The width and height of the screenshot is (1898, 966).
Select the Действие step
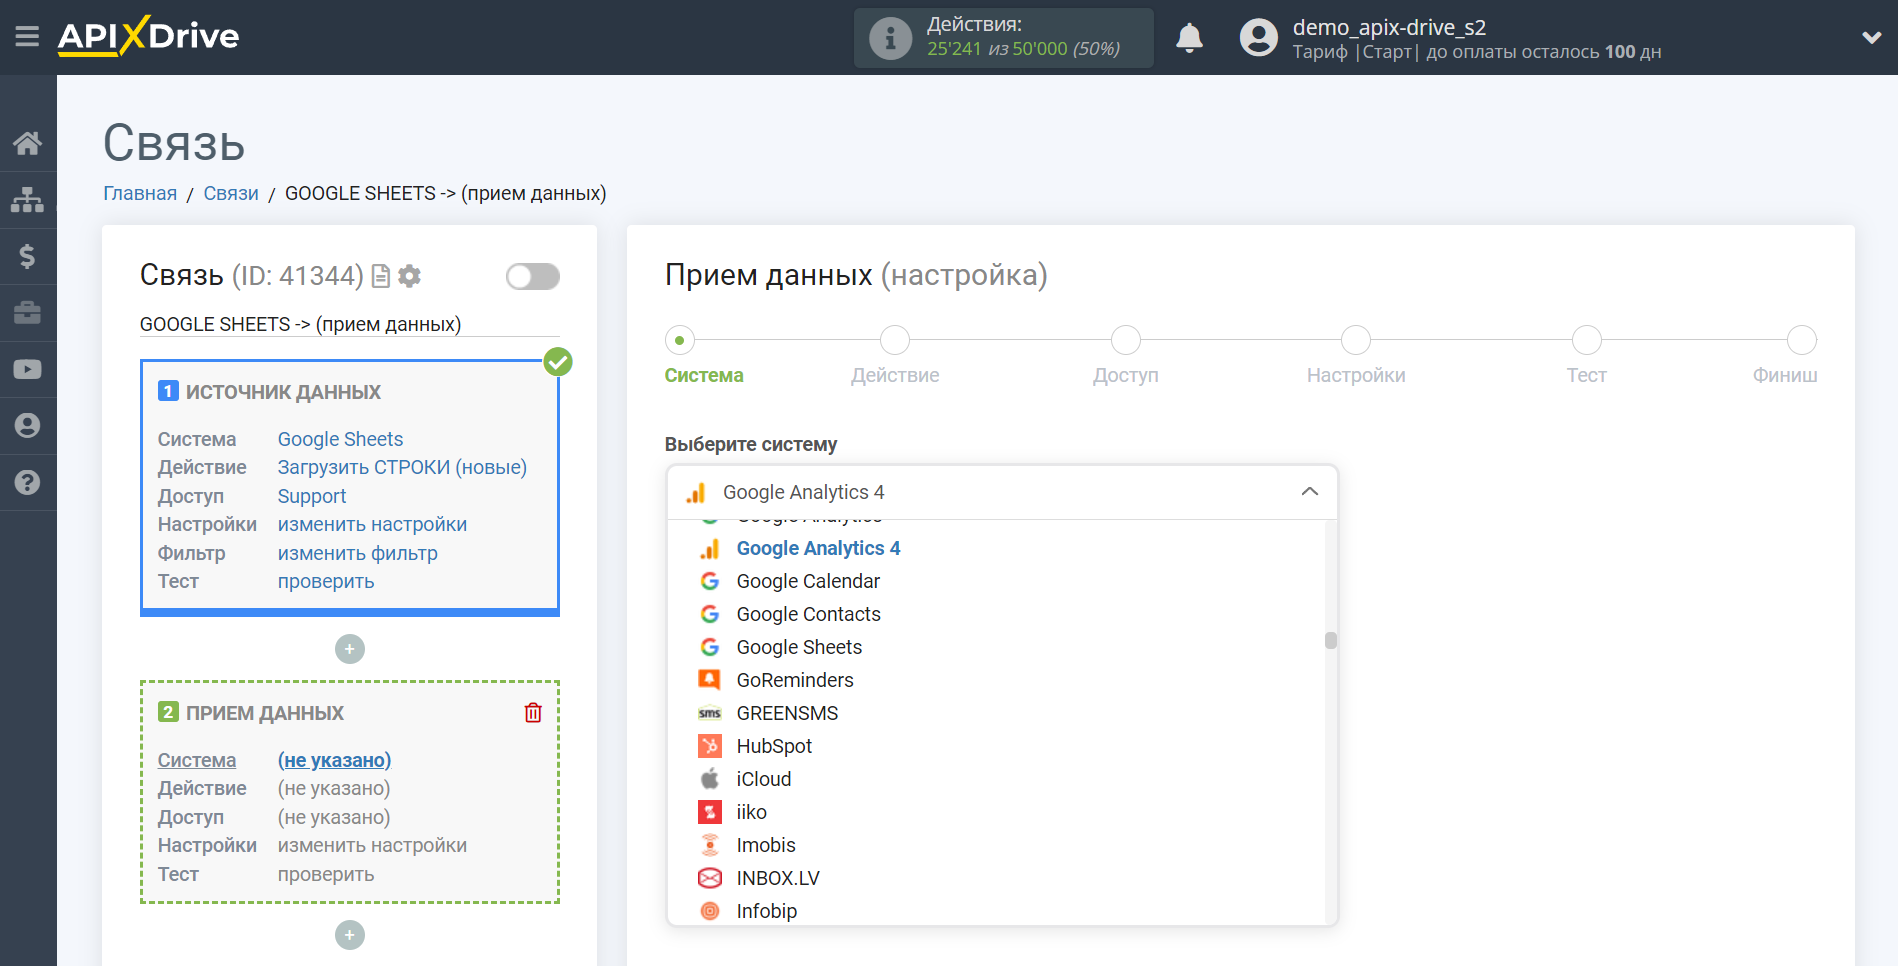[x=895, y=340]
